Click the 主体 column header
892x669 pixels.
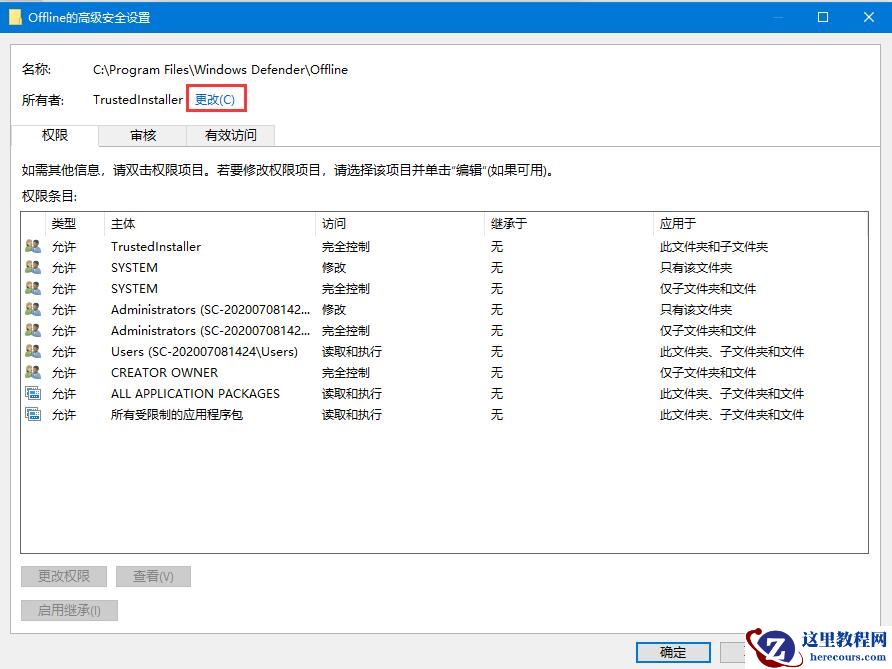point(120,223)
